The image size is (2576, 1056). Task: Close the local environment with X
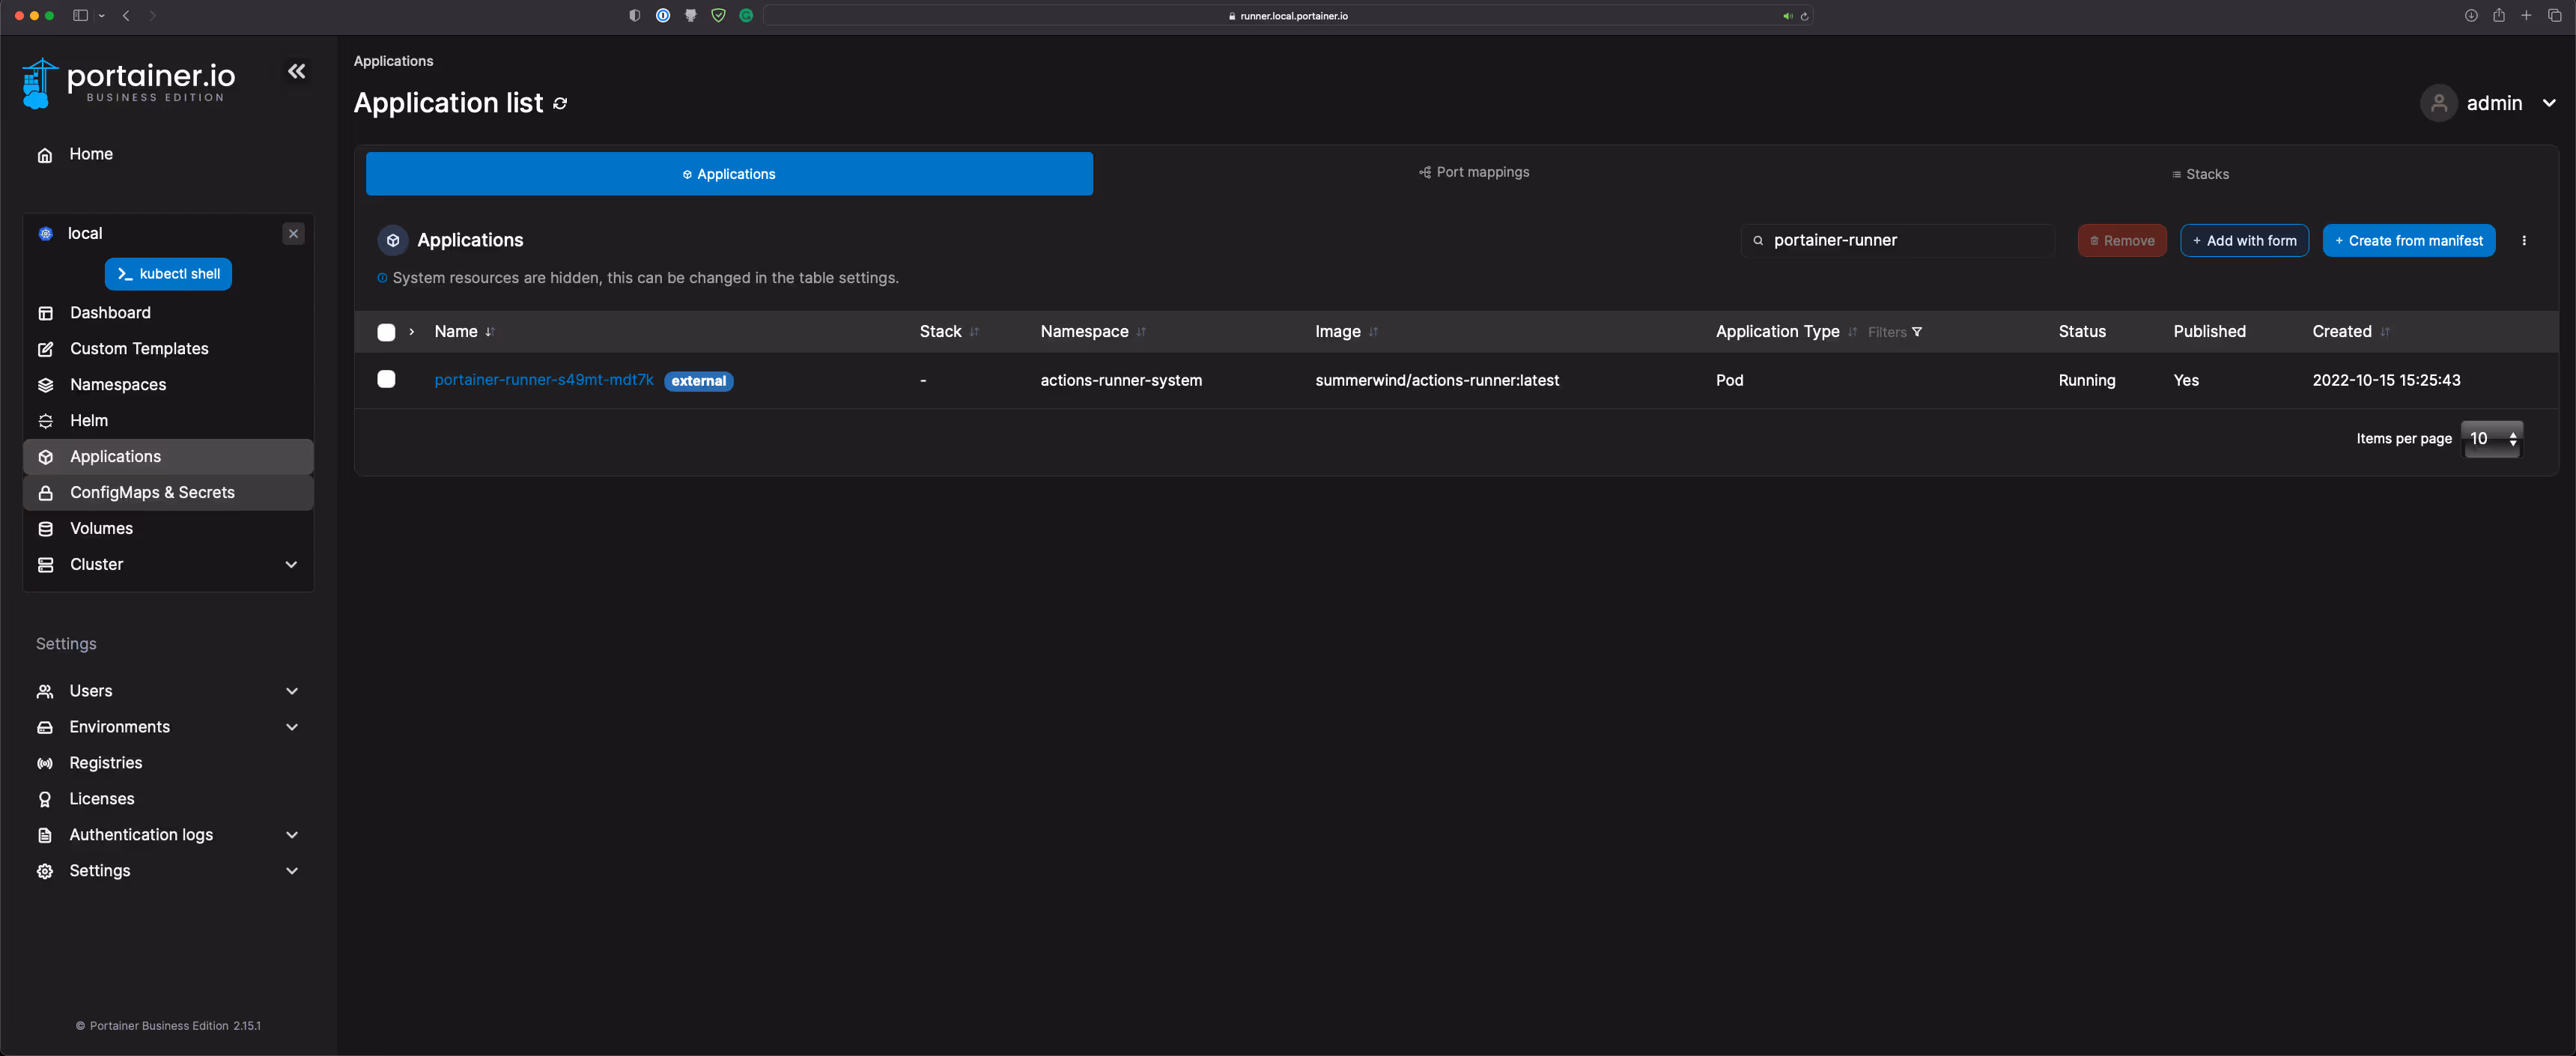[x=293, y=234]
